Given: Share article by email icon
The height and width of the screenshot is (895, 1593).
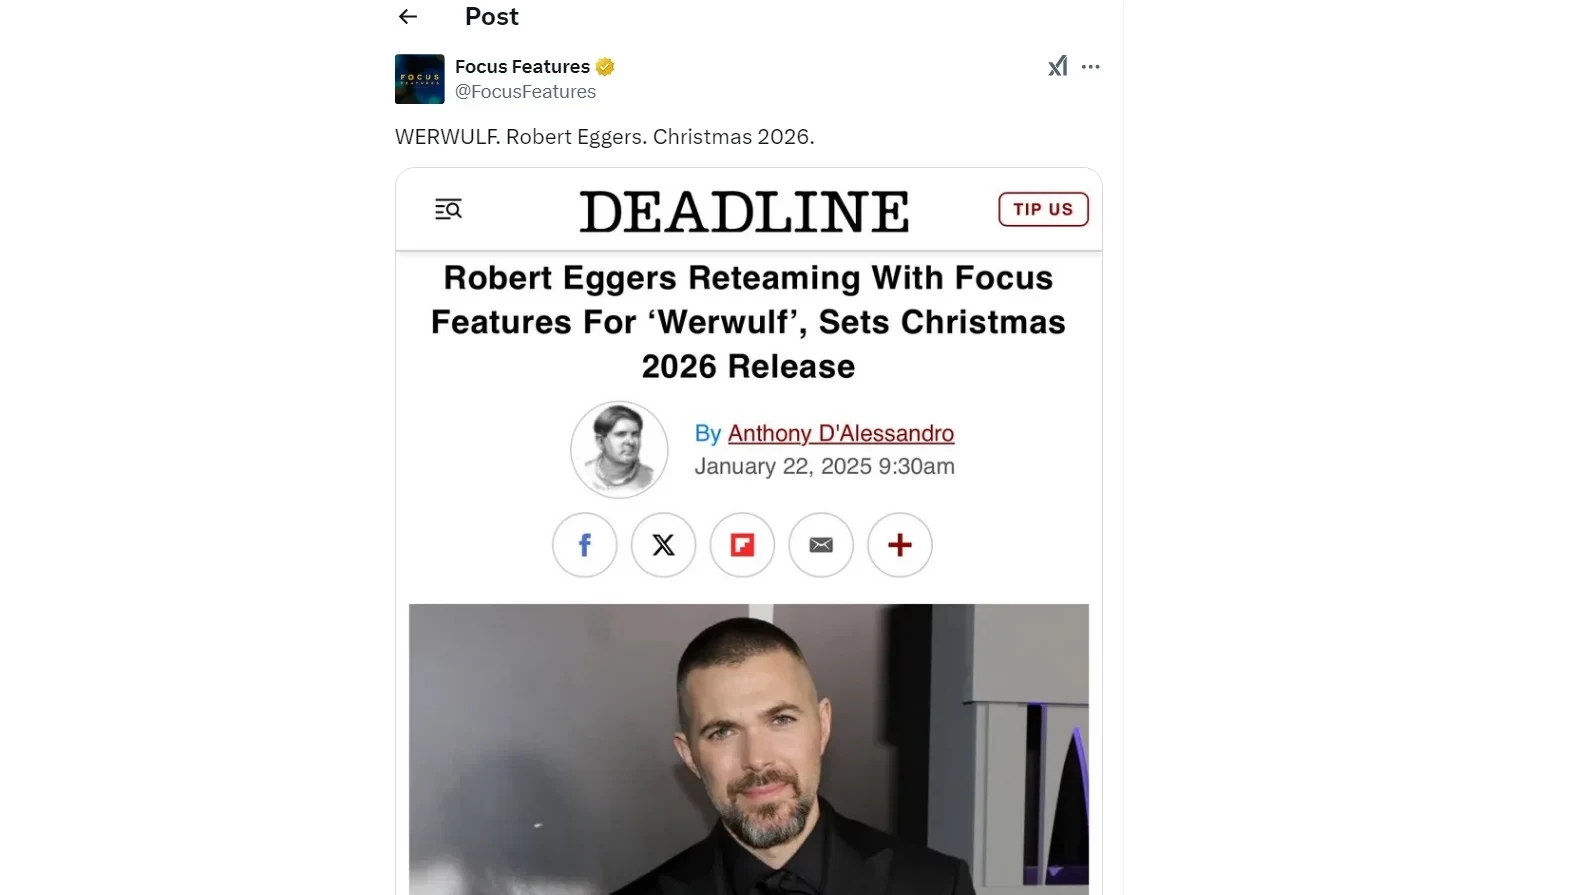Looking at the screenshot, I should 821,545.
